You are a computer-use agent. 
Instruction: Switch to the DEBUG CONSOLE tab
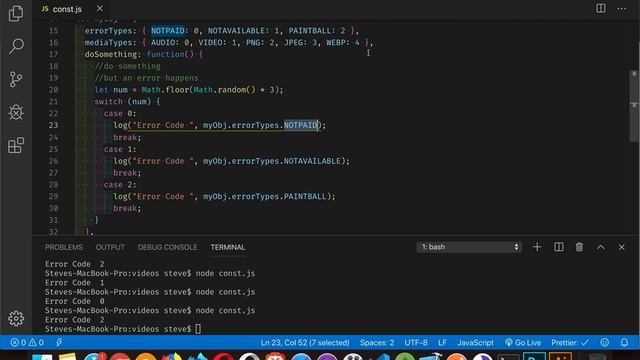click(167, 247)
